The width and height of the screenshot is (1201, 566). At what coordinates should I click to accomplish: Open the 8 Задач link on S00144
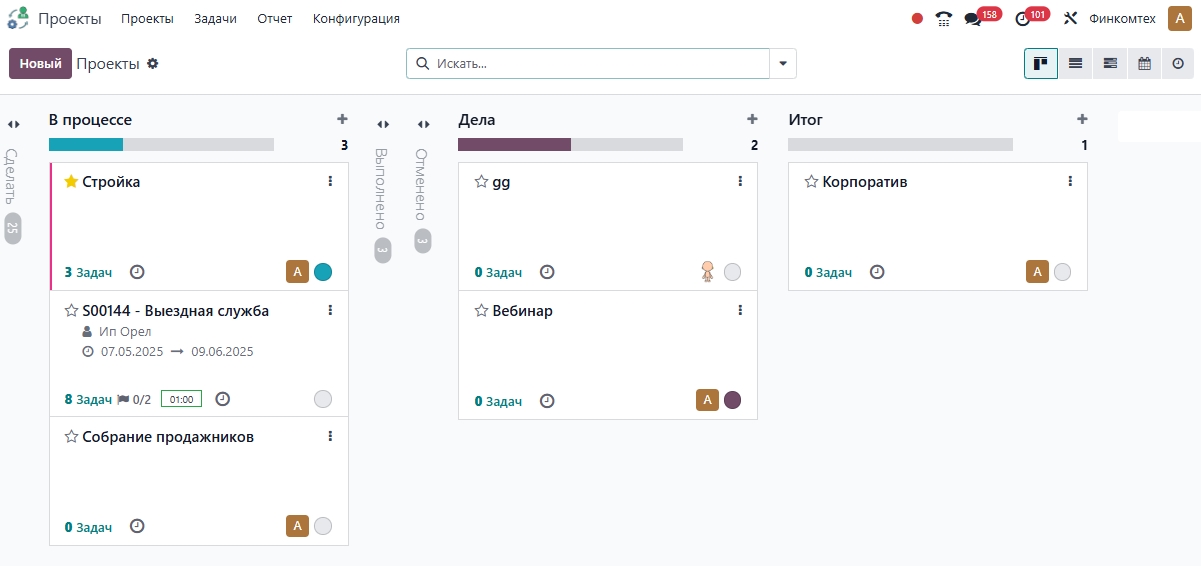[88, 399]
